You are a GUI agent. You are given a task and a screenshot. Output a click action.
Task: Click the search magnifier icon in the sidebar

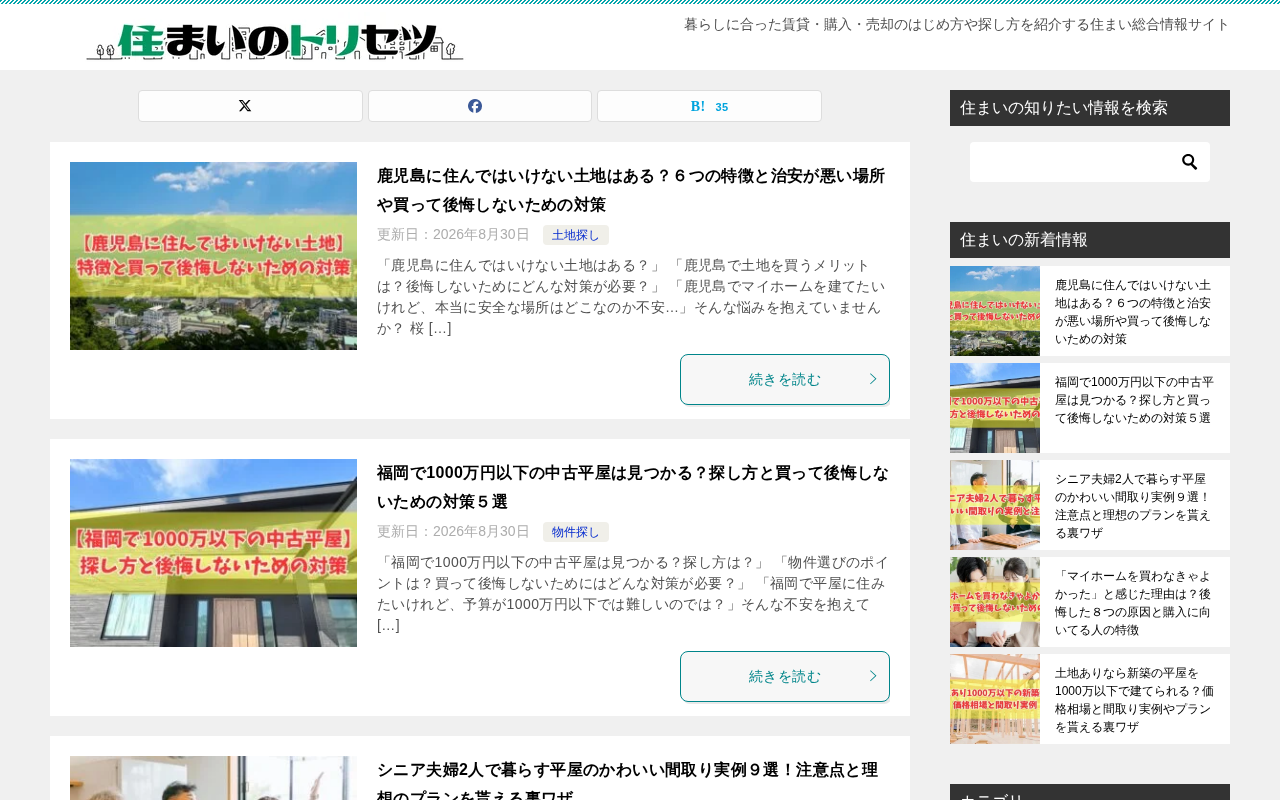1189,162
